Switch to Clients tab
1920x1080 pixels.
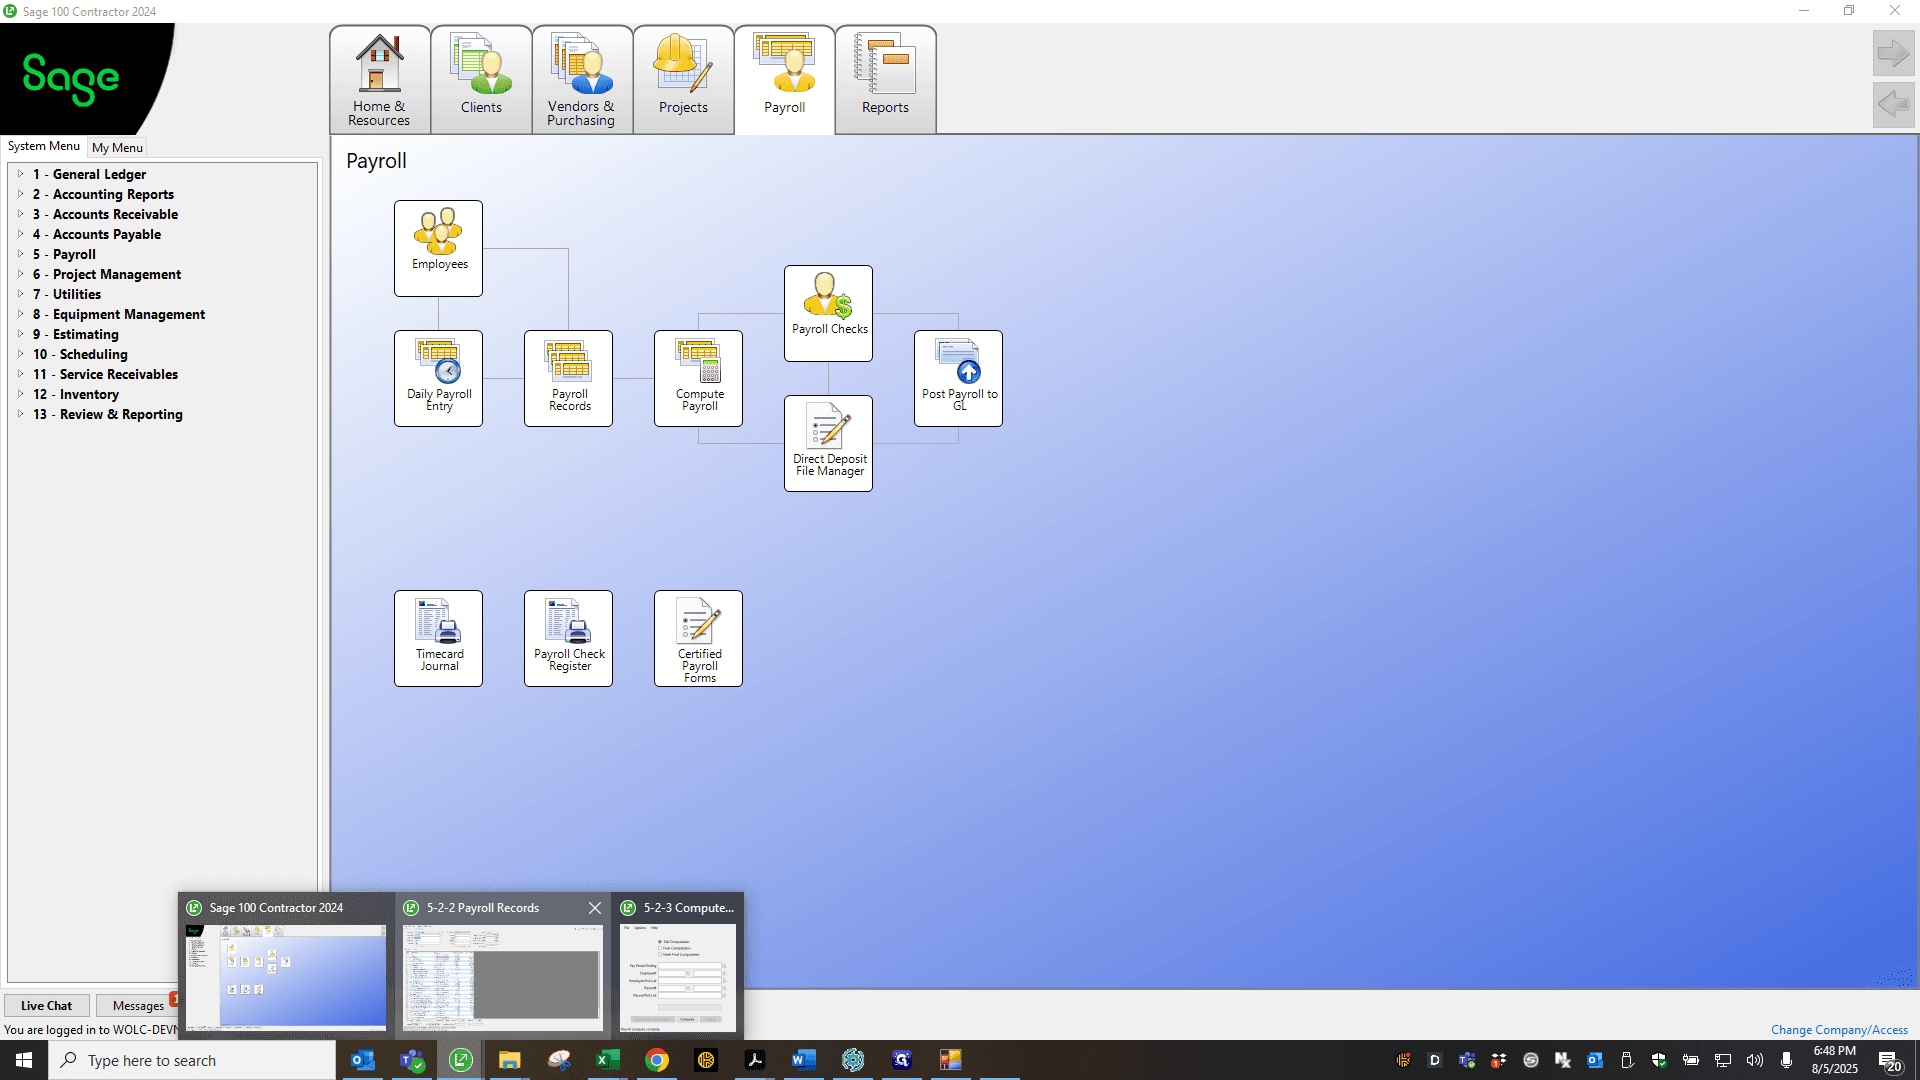tap(481, 80)
